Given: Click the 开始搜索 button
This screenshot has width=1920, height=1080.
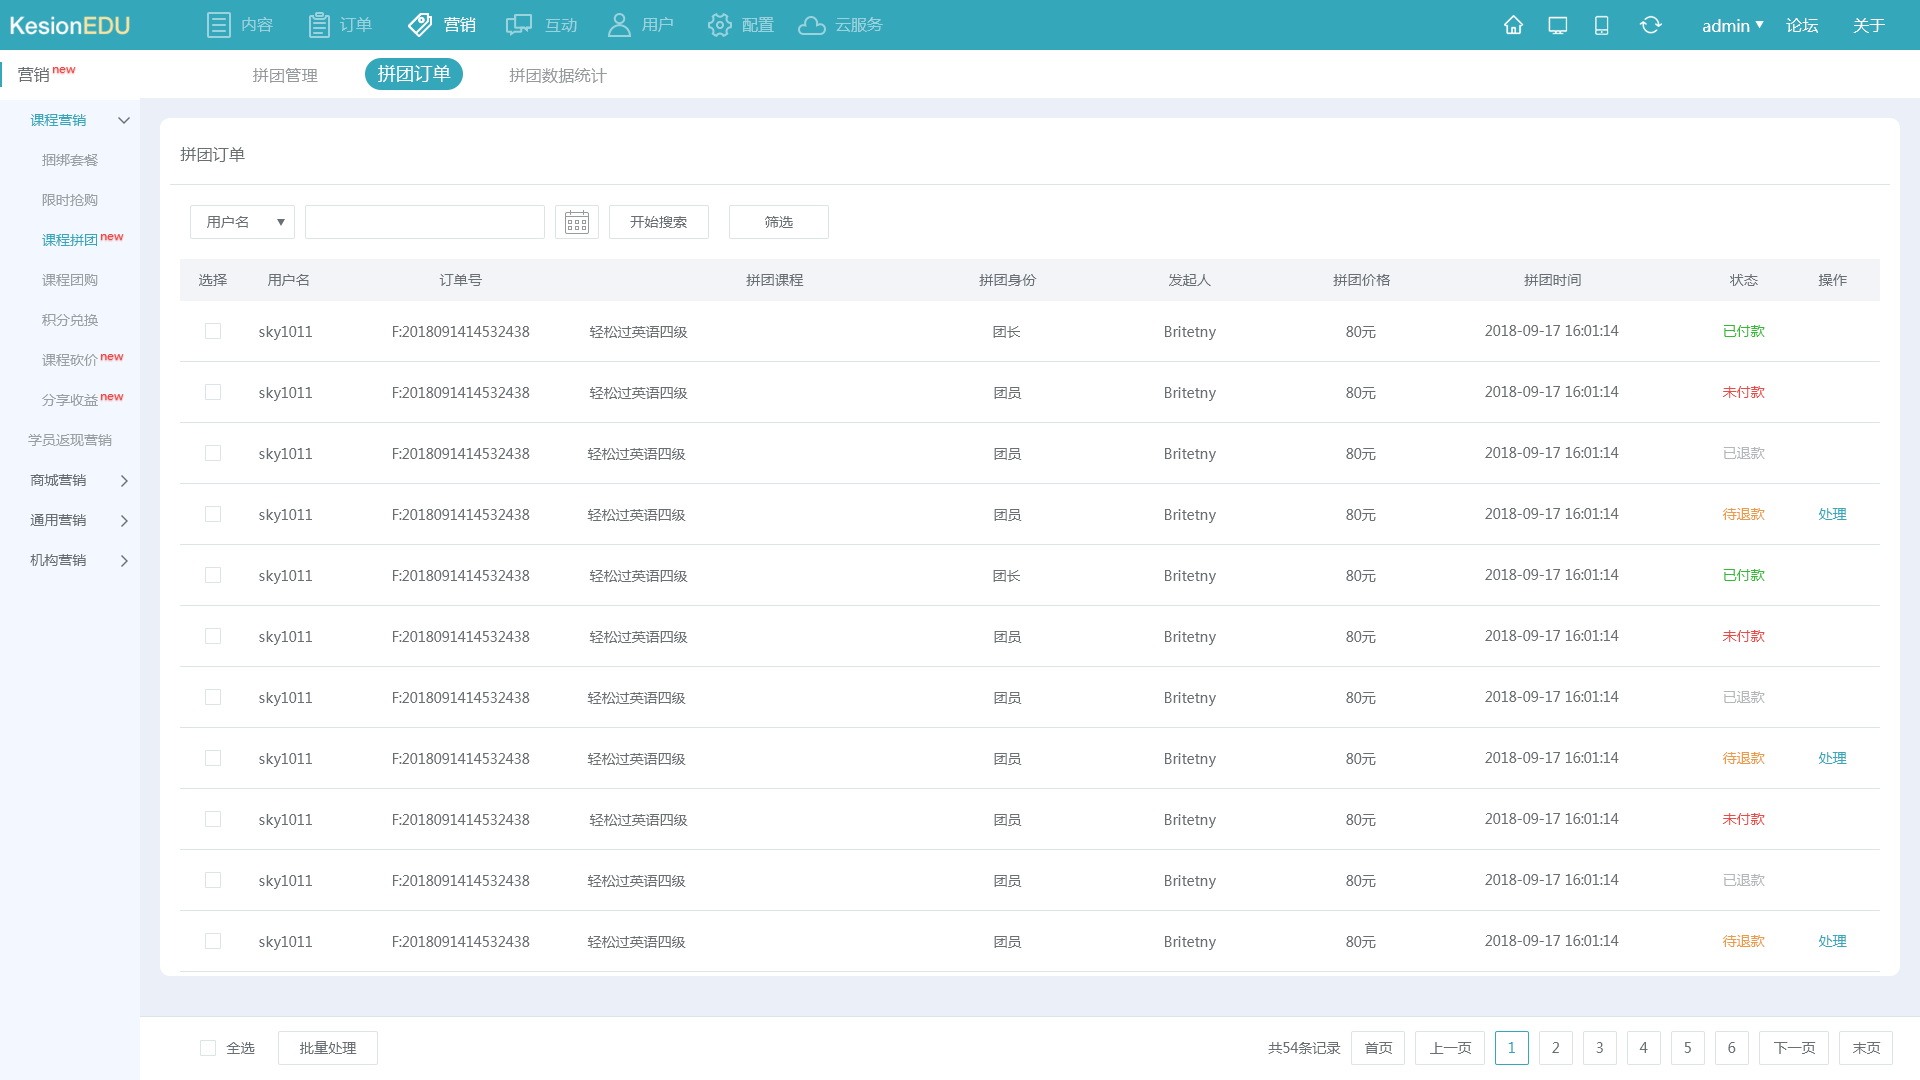Looking at the screenshot, I should 658,222.
